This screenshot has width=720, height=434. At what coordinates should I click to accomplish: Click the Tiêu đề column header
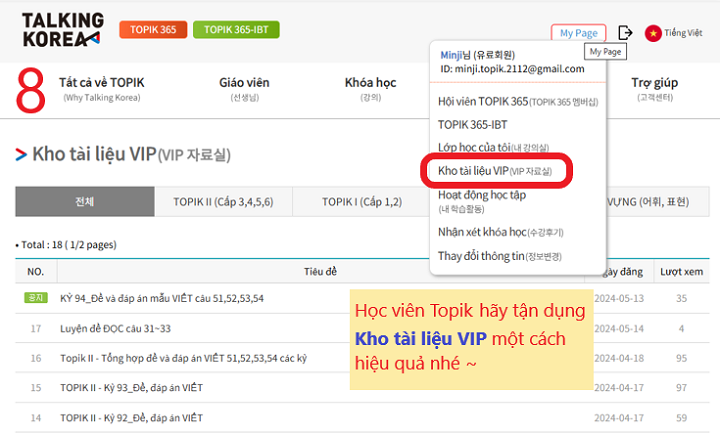coord(320,271)
